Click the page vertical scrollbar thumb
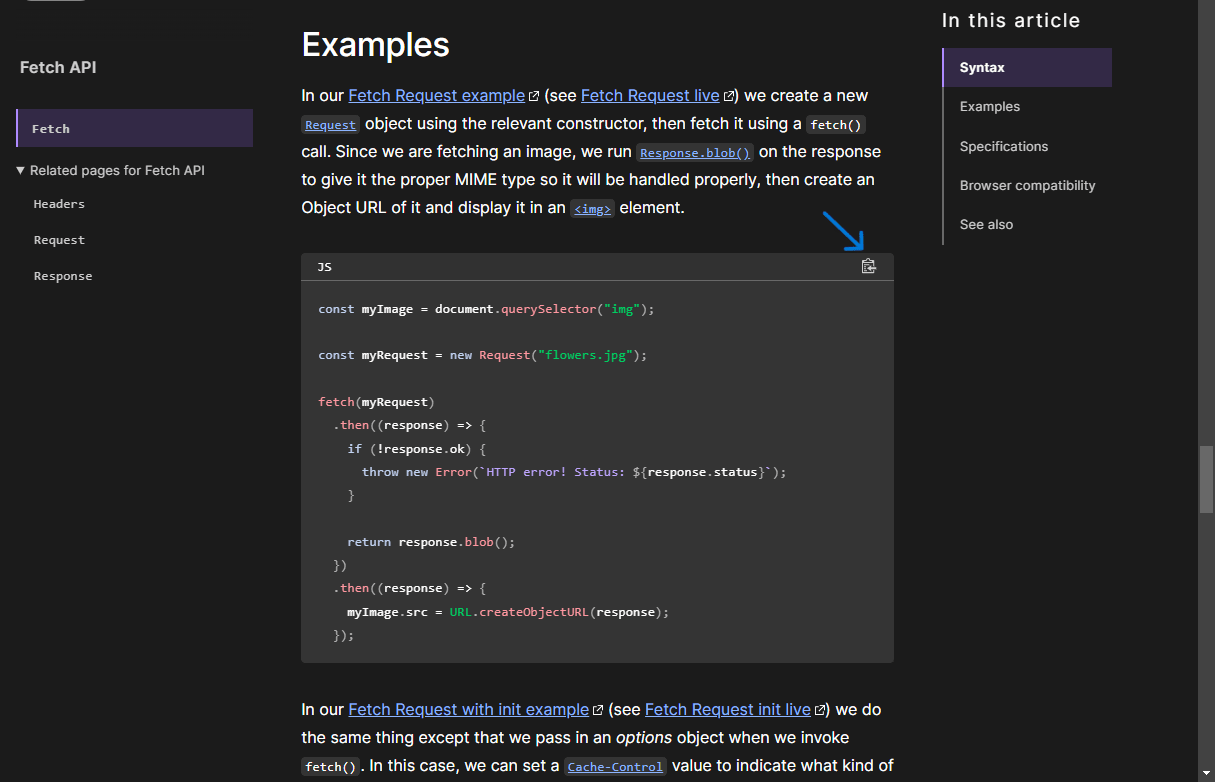 click(x=1206, y=479)
